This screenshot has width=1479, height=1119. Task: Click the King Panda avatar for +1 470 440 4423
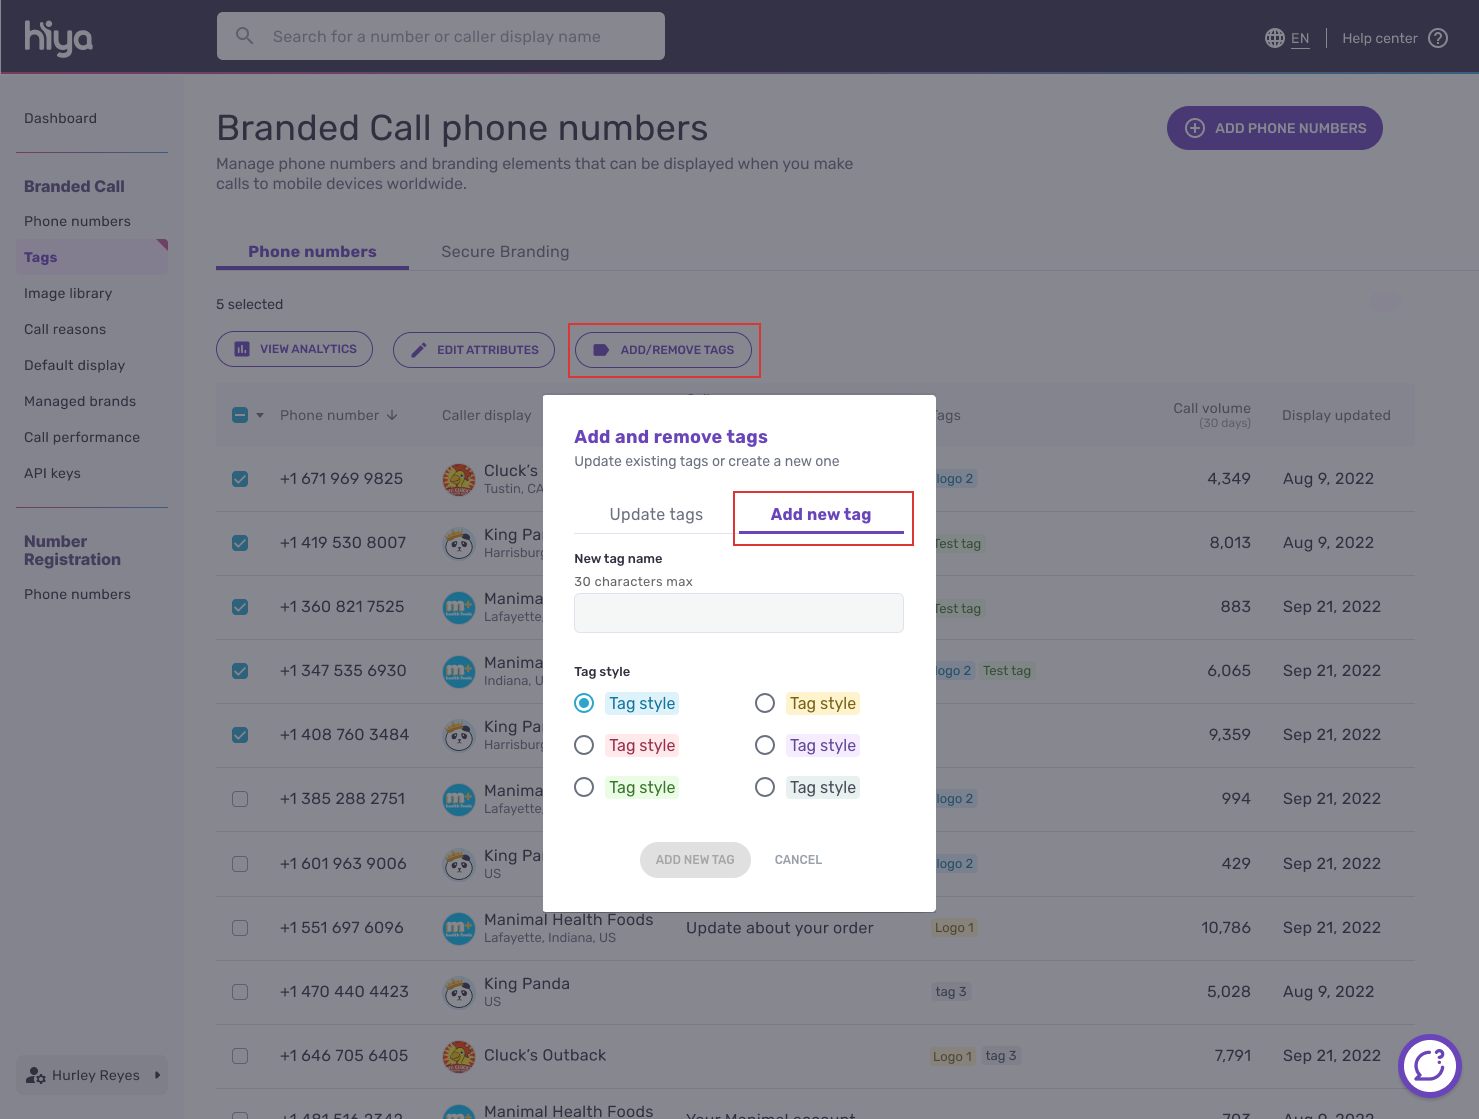point(459,992)
